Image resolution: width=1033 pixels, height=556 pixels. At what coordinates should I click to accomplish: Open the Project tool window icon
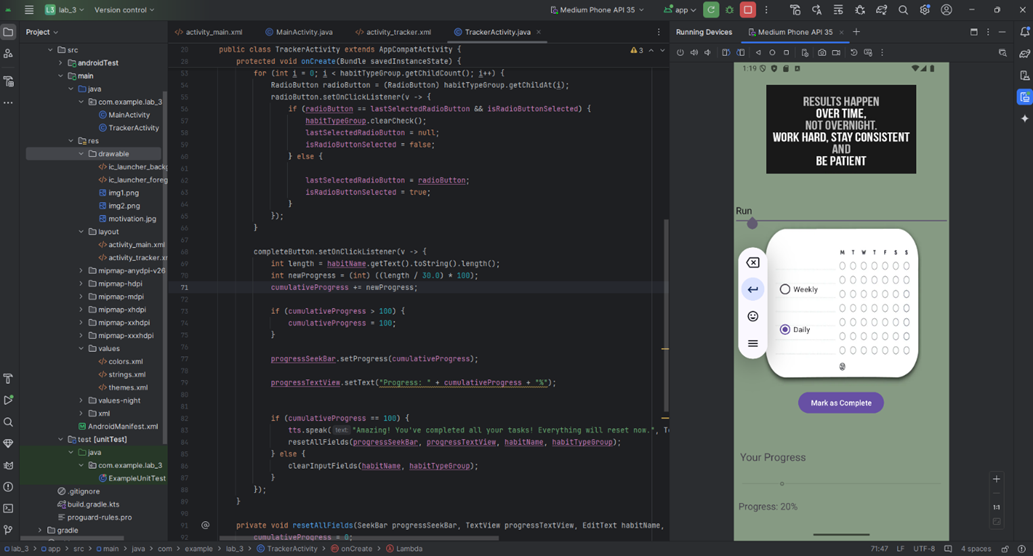coord(9,32)
